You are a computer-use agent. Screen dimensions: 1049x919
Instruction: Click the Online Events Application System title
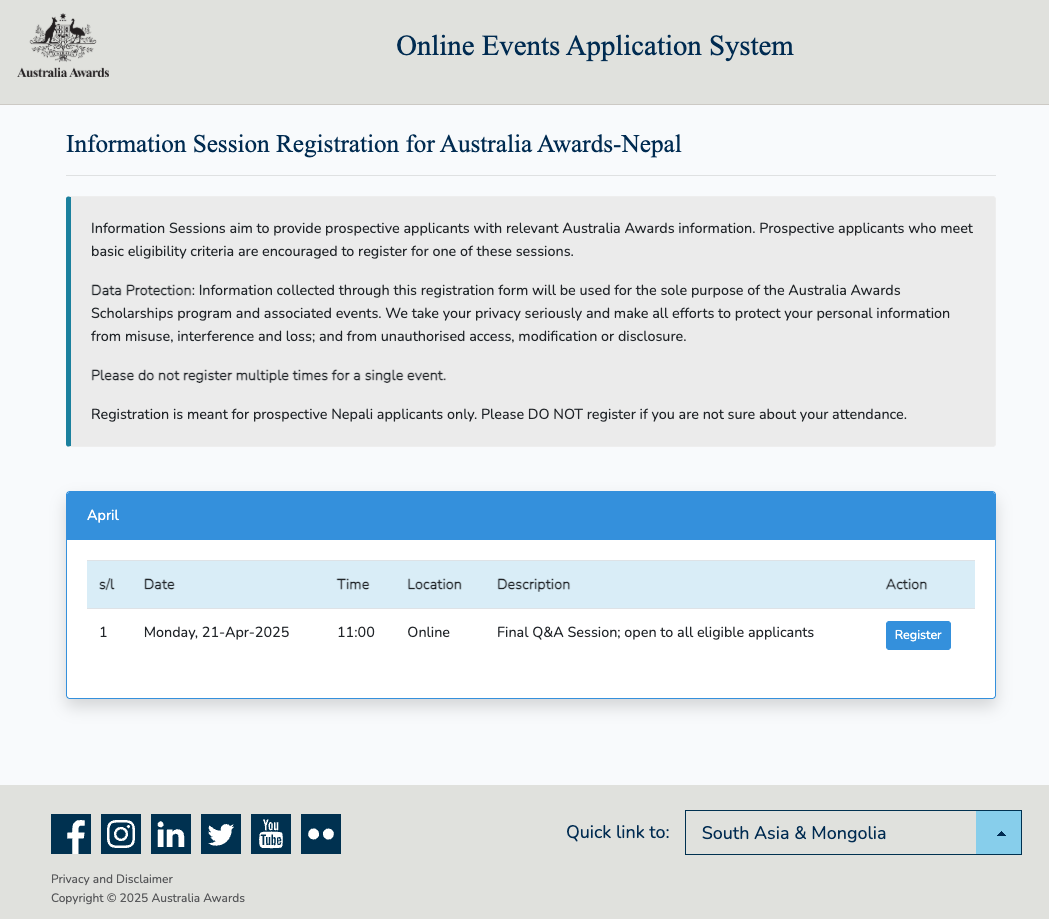pyautogui.click(x=595, y=46)
